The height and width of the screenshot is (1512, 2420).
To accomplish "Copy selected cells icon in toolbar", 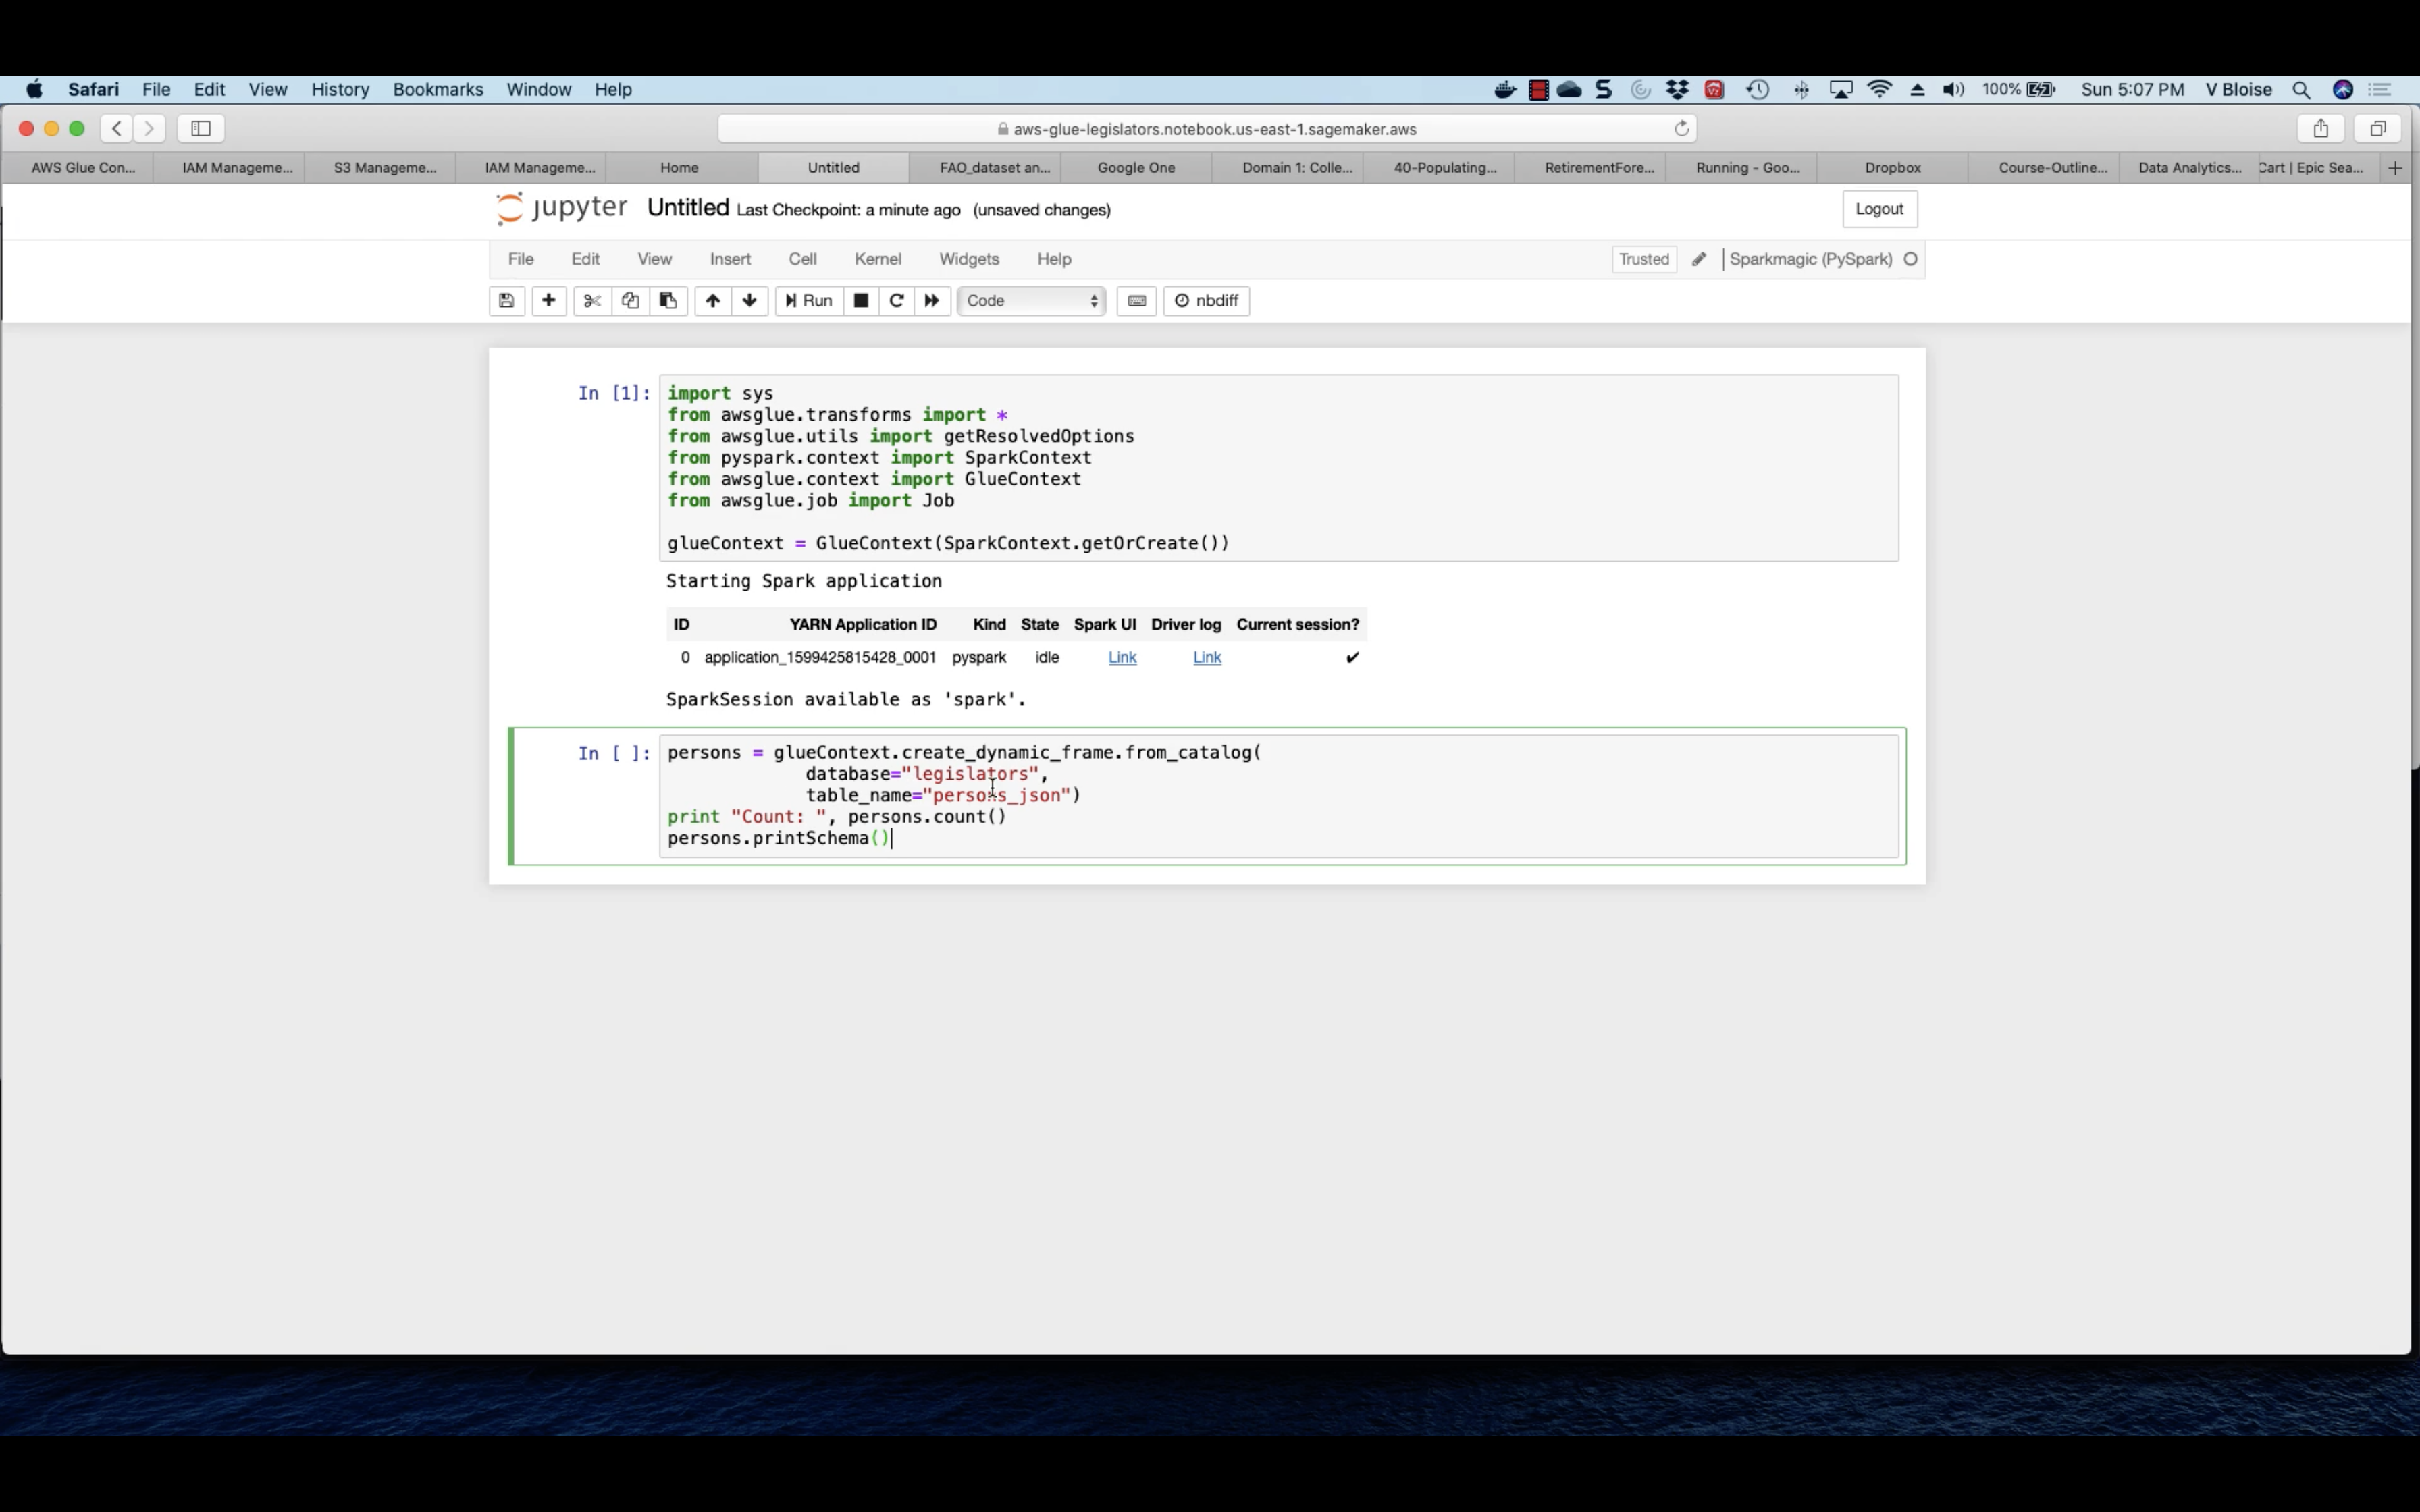I will [630, 301].
